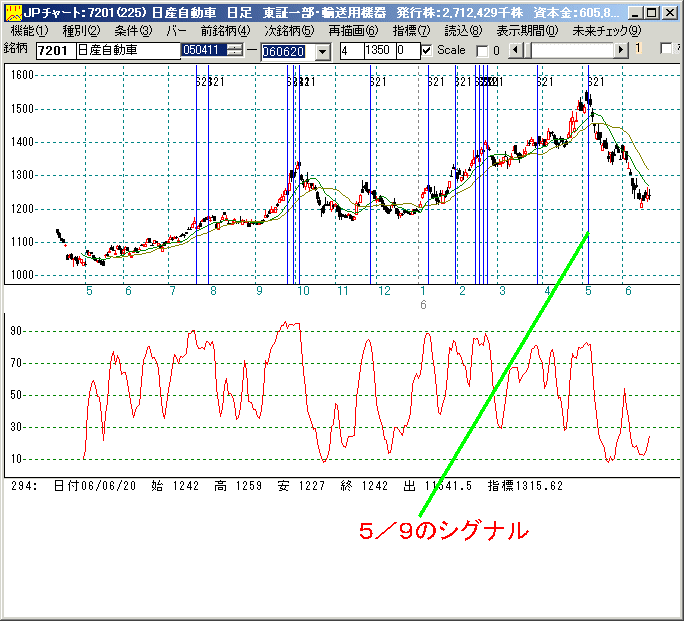Click the status bar indicator value 指標1315.62
Viewport: 684px width, 621px height.
pyautogui.click(x=525, y=486)
